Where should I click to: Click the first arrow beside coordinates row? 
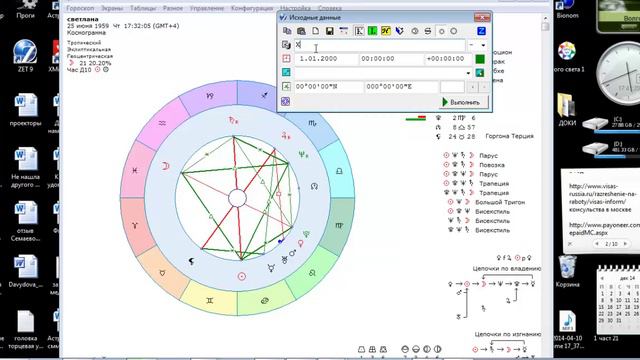[472, 87]
